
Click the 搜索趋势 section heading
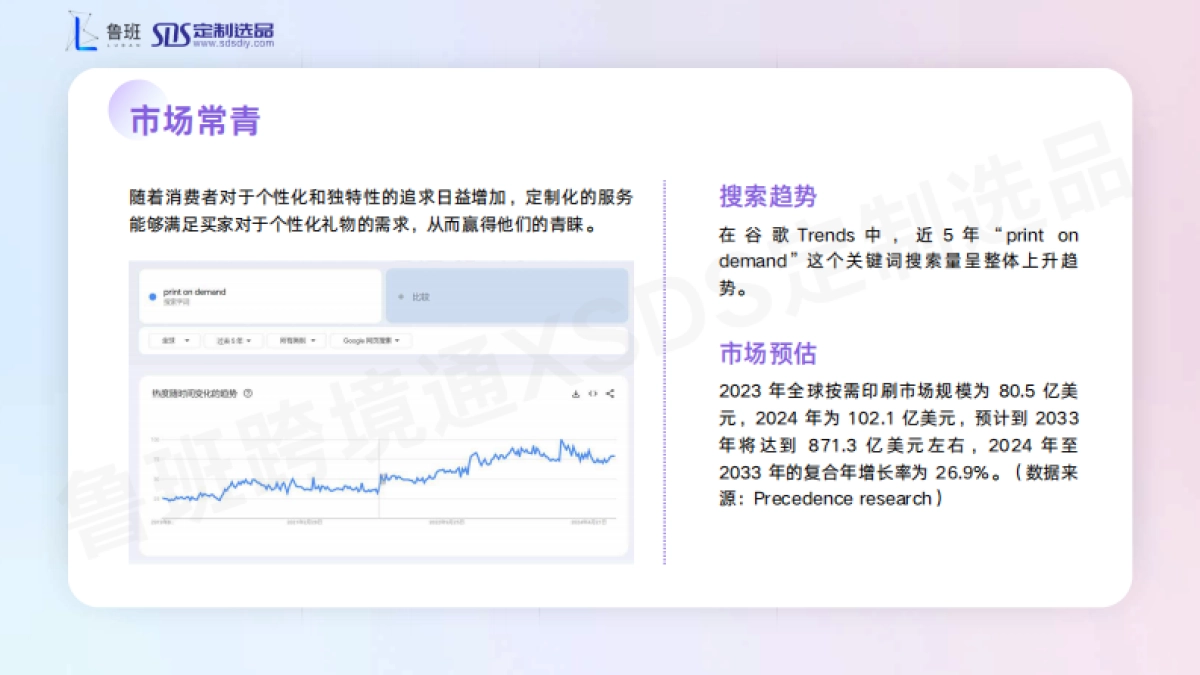point(767,197)
